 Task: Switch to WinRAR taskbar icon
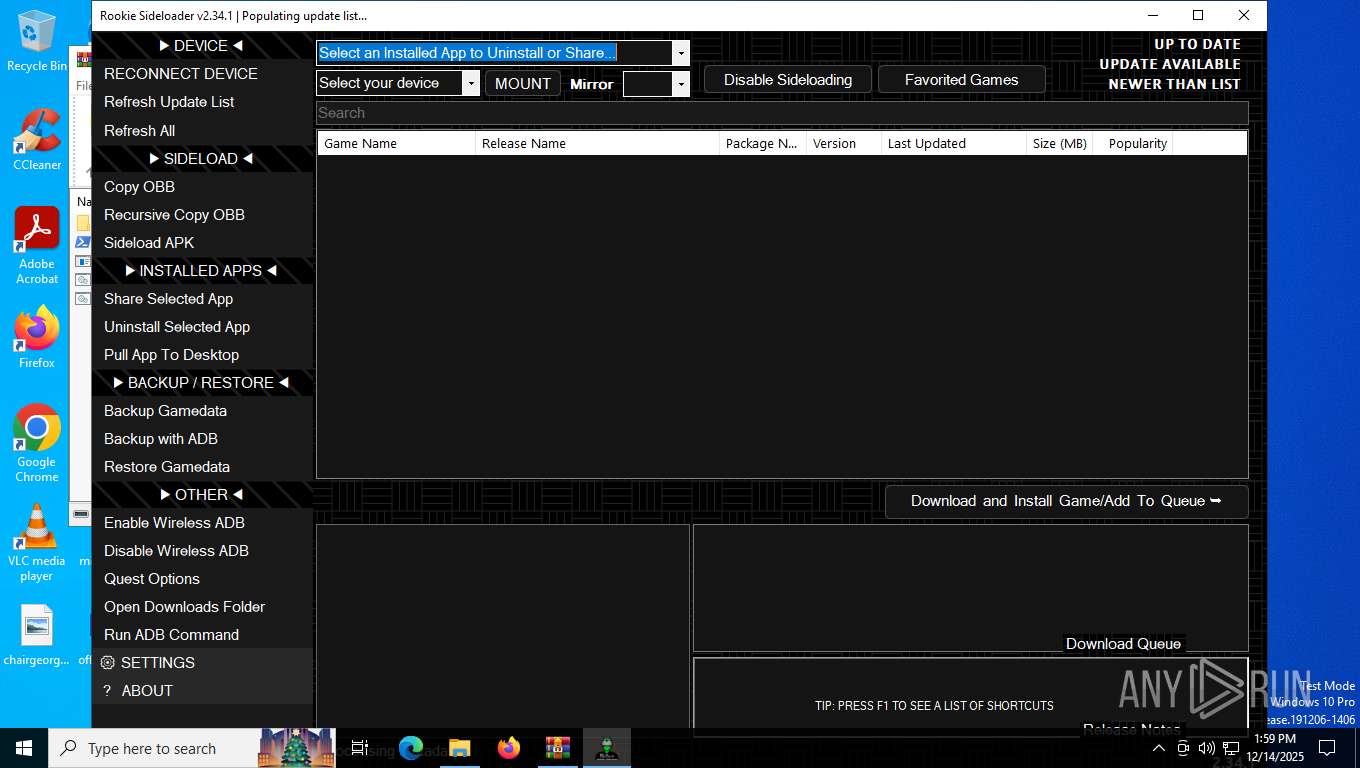(x=558, y=748)
